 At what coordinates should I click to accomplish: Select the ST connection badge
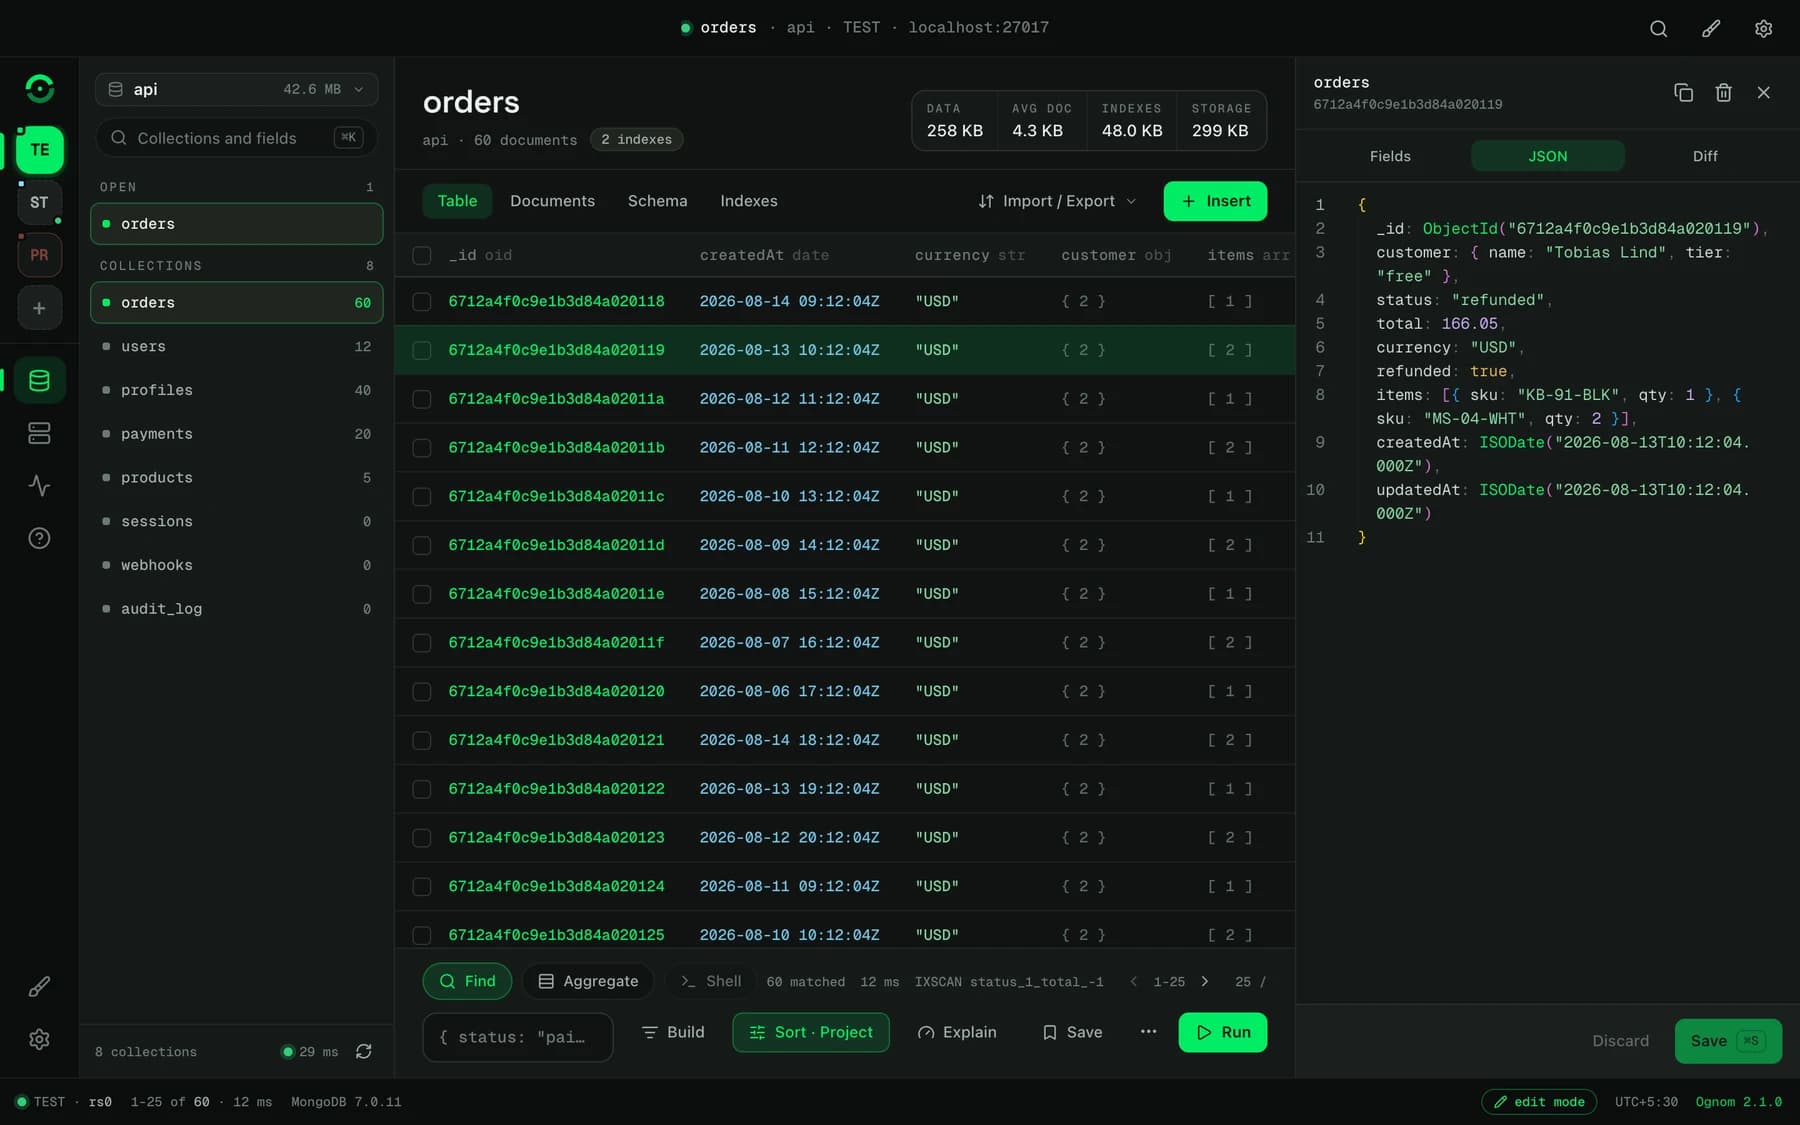pos(40,203)
